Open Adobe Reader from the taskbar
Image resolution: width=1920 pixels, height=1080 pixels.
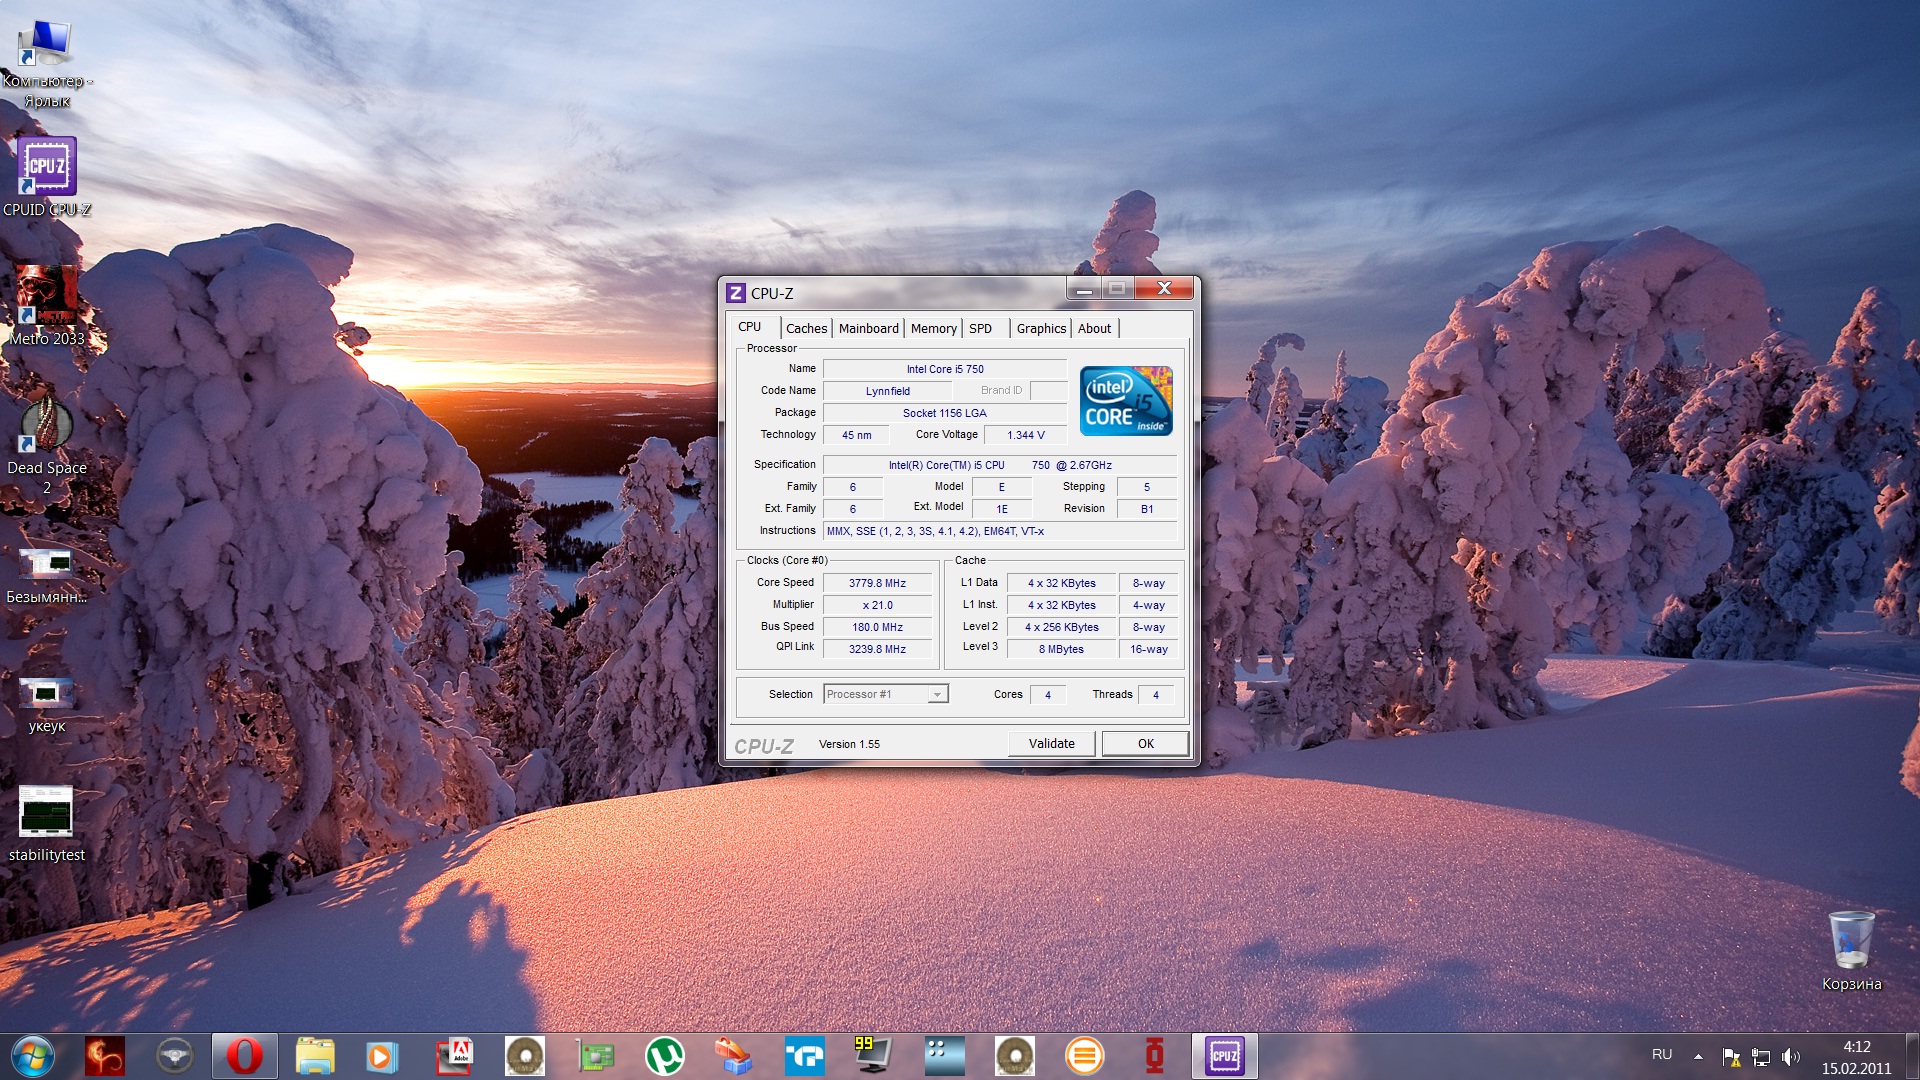pyautogui.click(x=455, y=1056)
